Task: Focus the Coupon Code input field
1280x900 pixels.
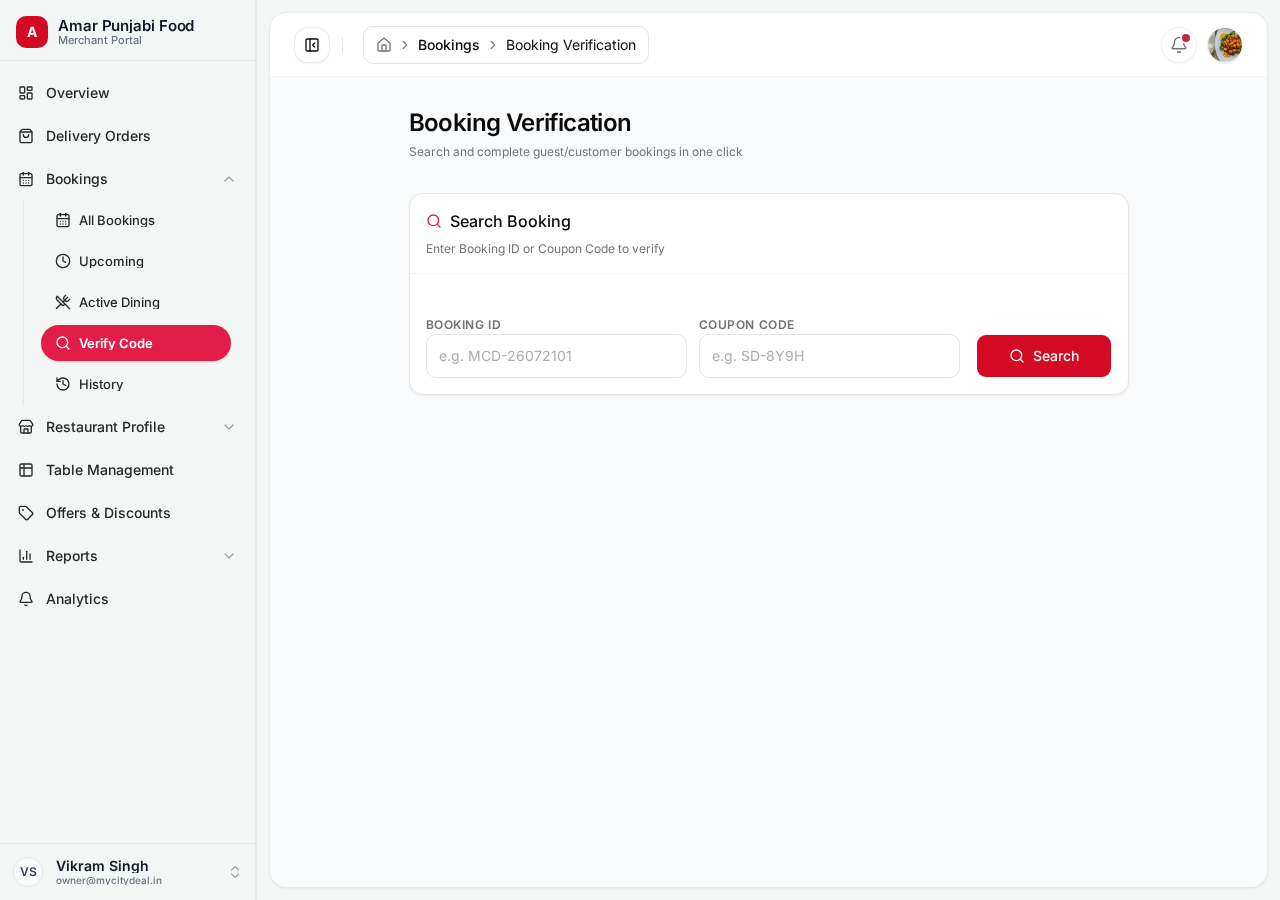Action: click(829, 356)
